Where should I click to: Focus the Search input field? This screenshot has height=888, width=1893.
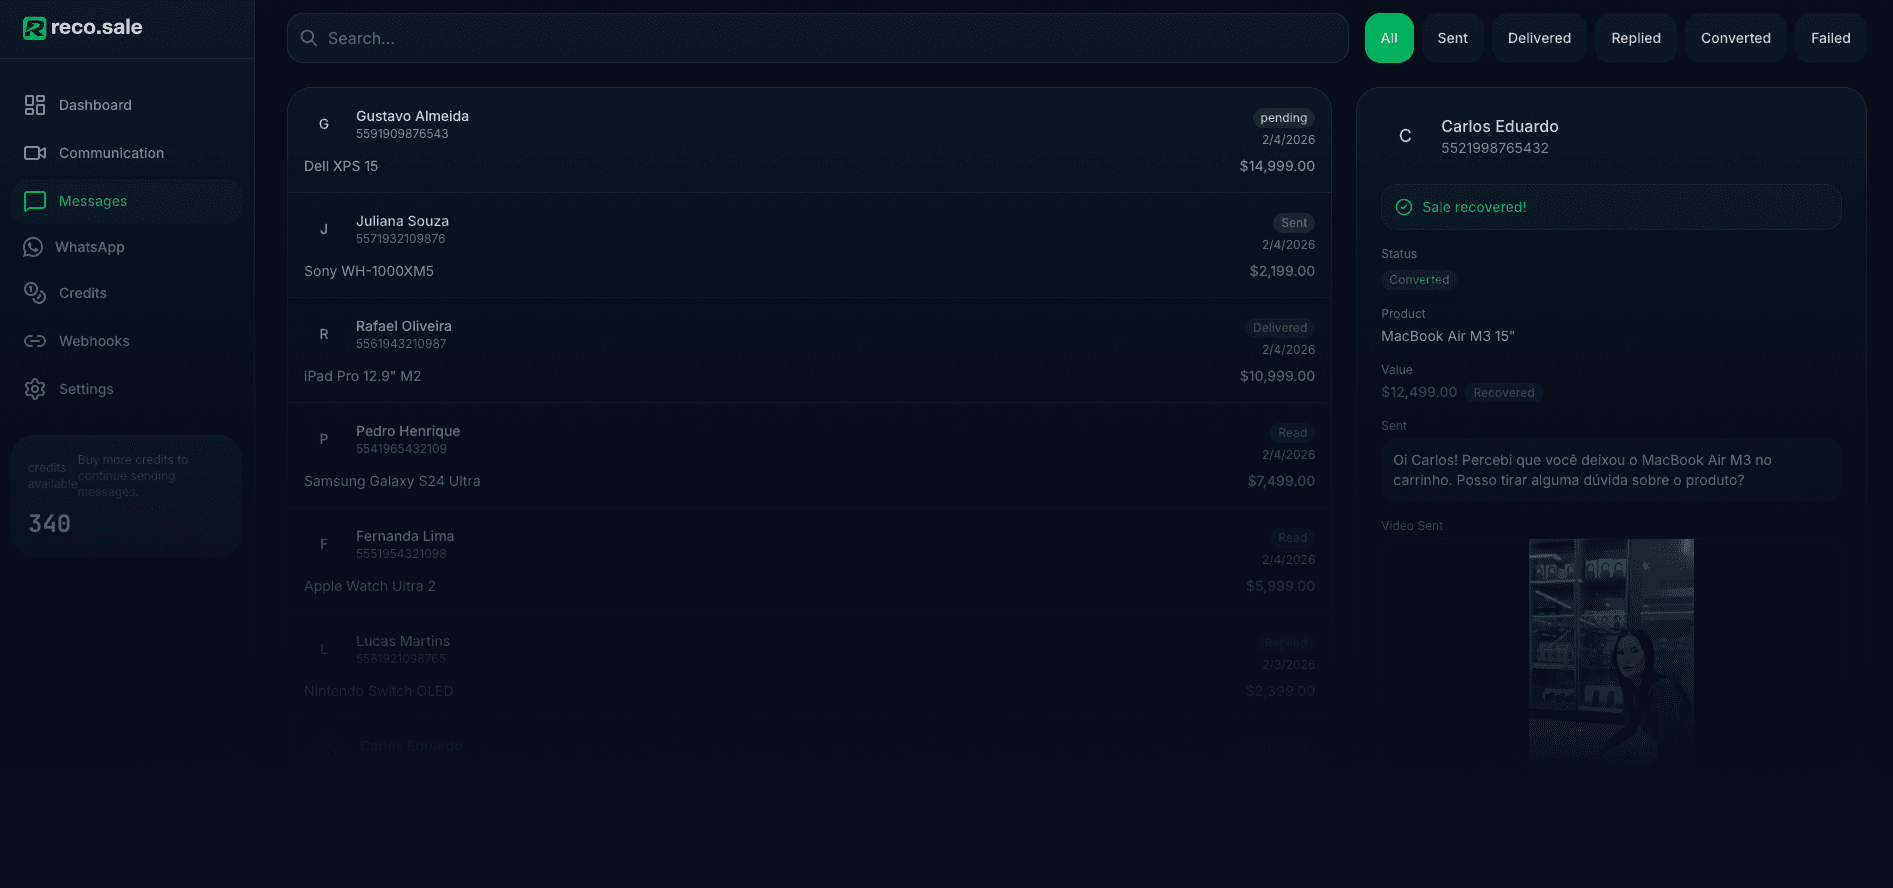point(818,38)
